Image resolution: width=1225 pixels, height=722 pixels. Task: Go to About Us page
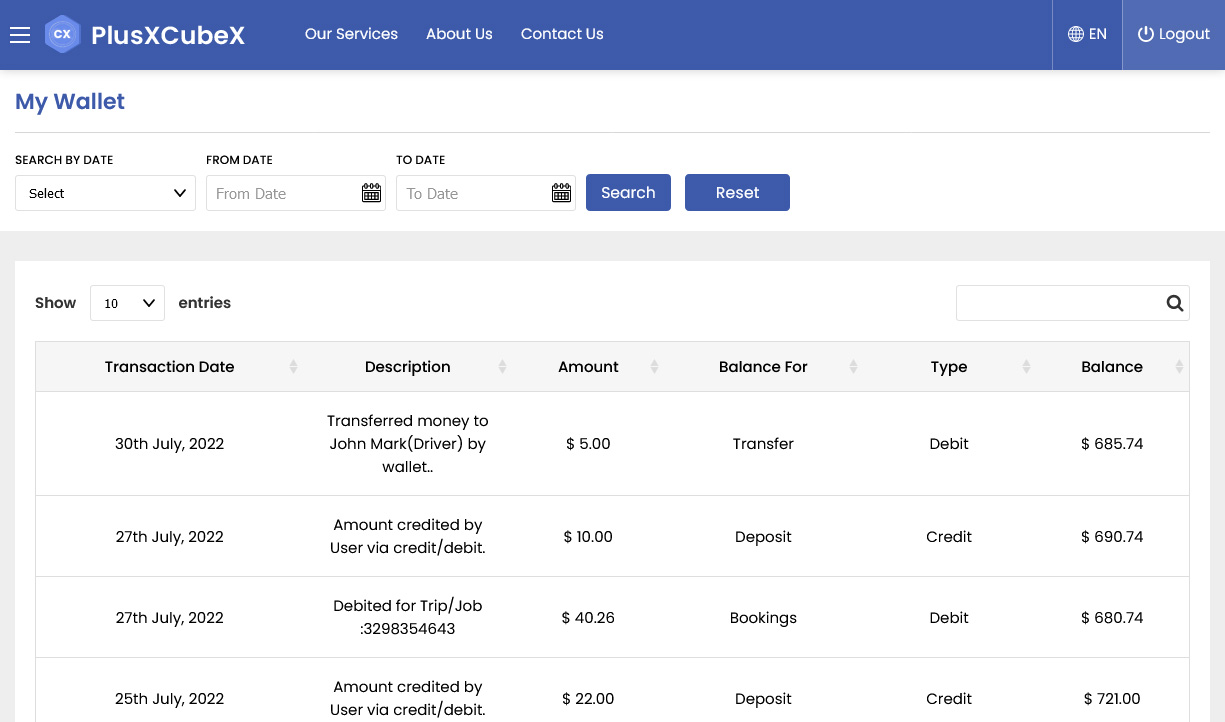[x=459, y=34]
